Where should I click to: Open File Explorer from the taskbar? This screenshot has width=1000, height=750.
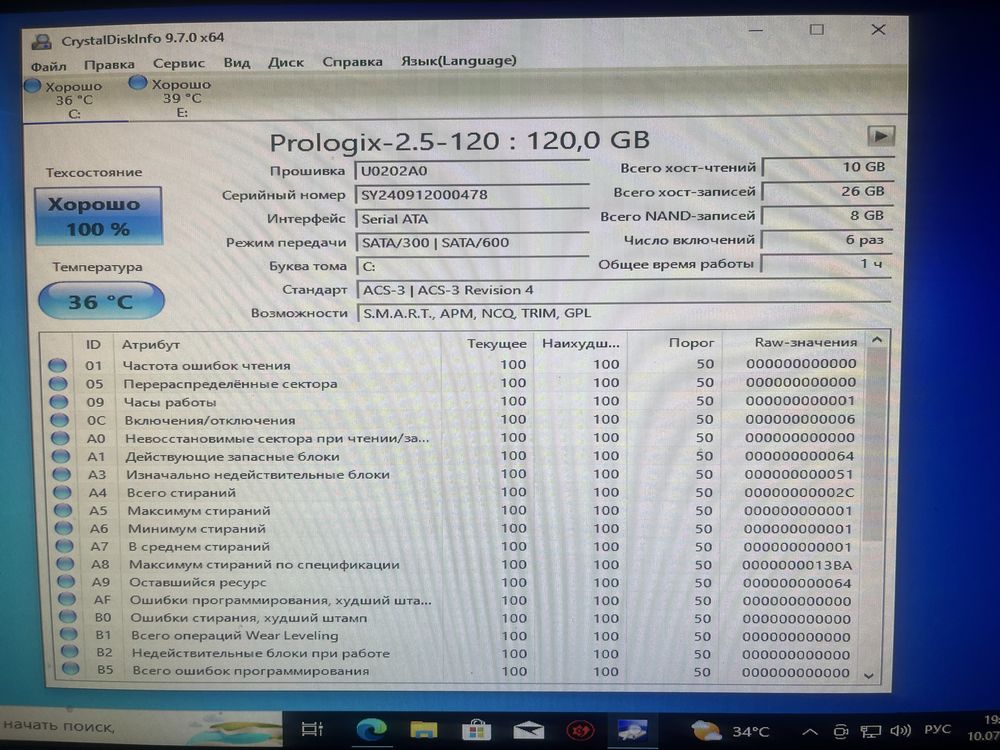click(423, 730)
